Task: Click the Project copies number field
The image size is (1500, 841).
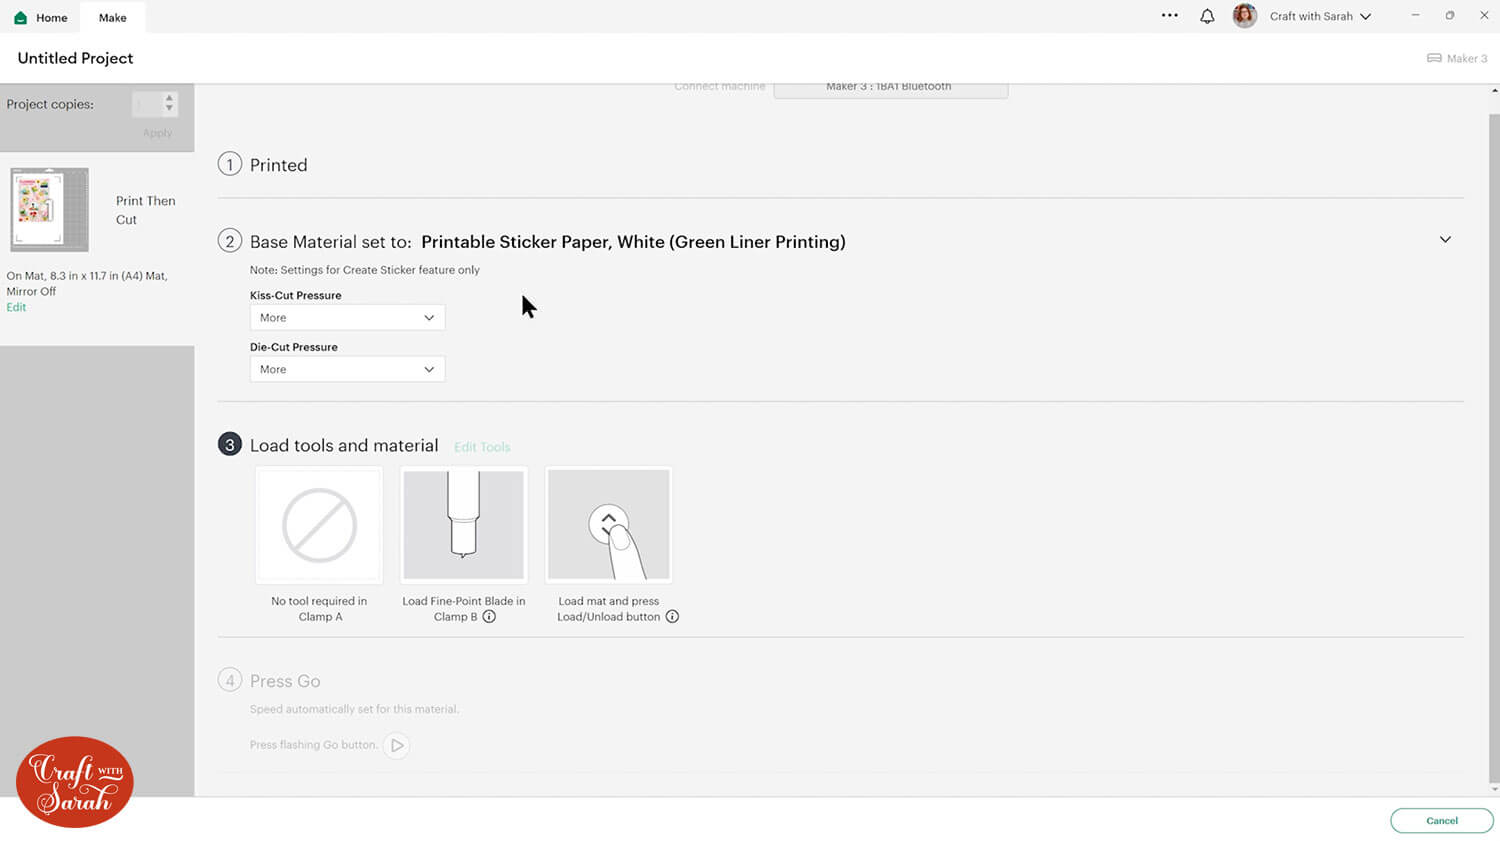Action: coord(147,104)
